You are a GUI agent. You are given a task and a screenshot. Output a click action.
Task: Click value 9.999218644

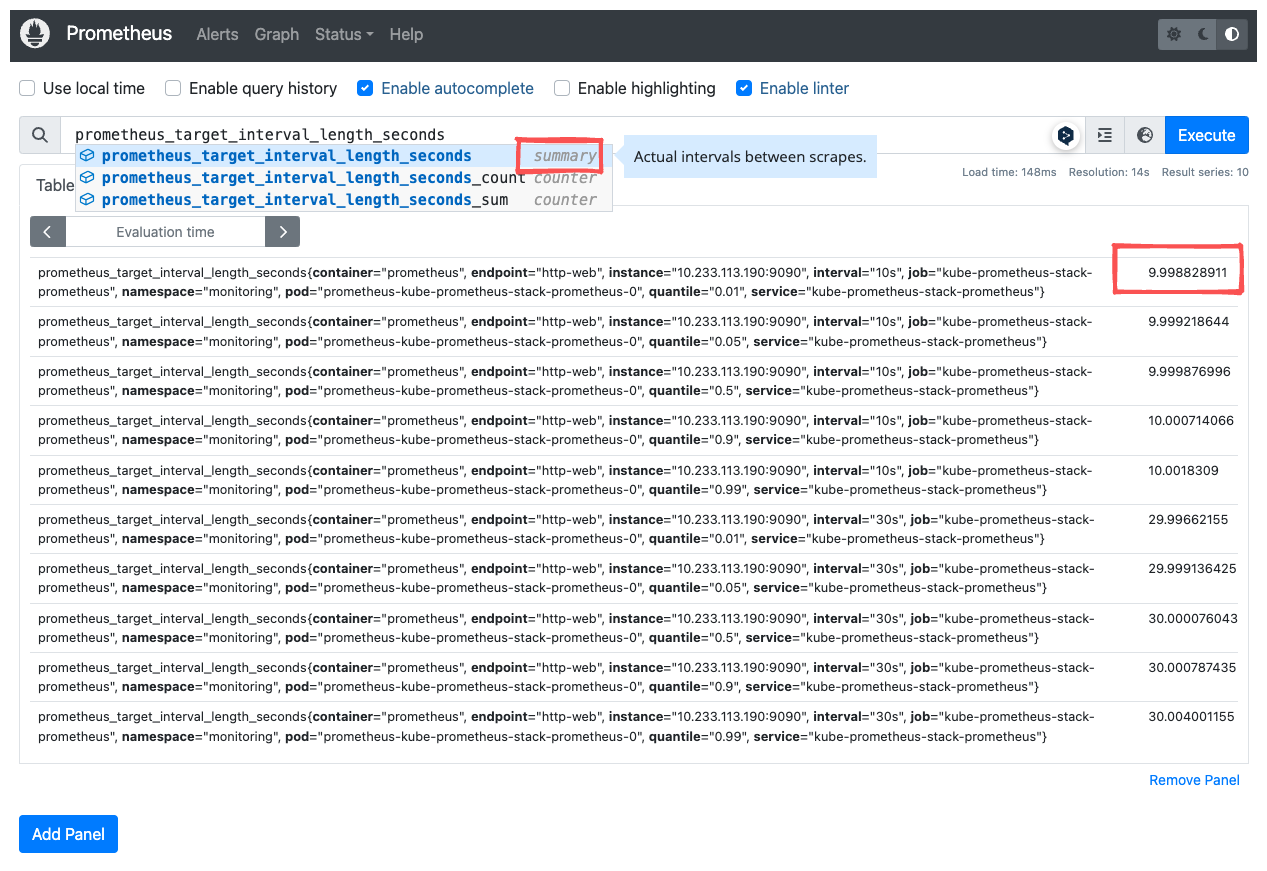(x=1188, y=322)
